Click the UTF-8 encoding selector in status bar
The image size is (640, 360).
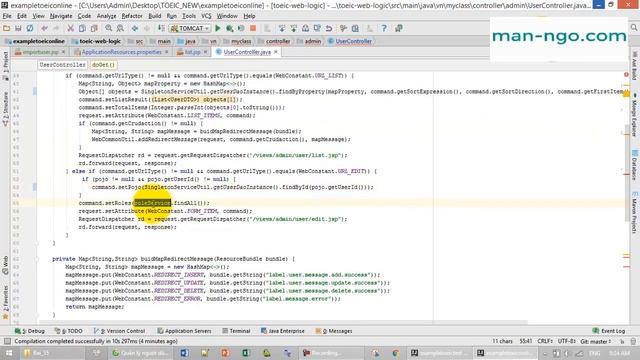click(x=567, y=341)
